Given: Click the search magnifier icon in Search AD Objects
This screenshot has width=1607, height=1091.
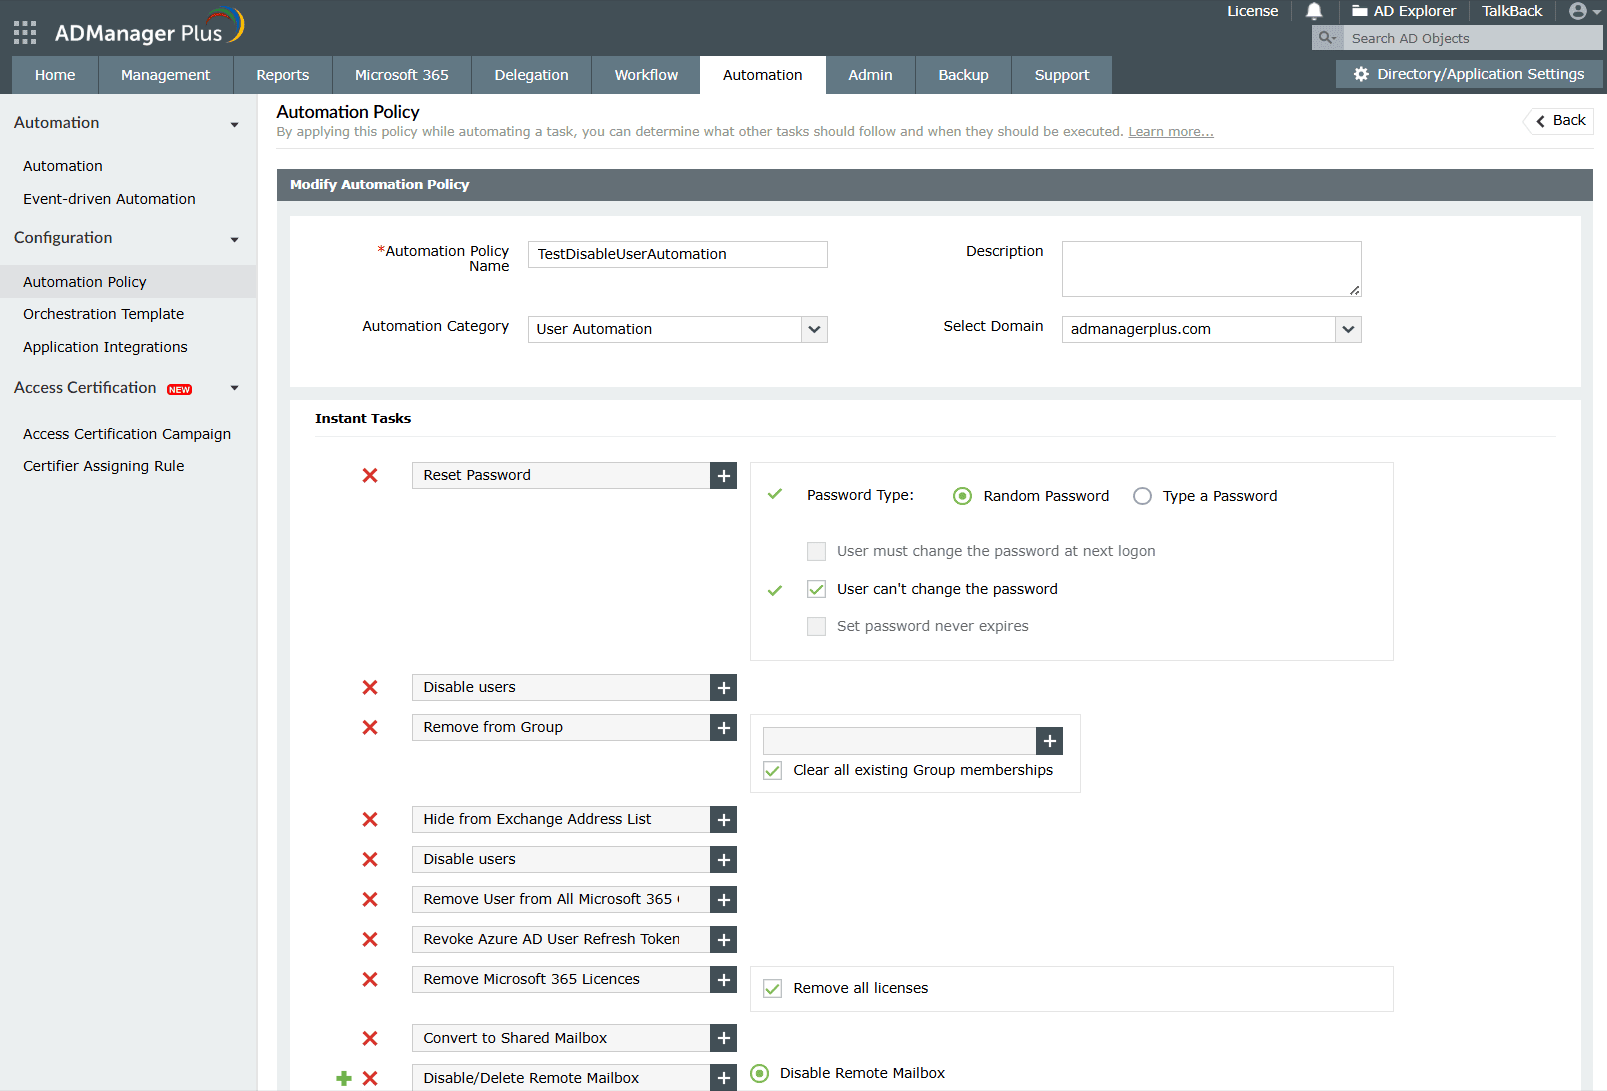Looking at the screenshot, I should pos(1326,37).
